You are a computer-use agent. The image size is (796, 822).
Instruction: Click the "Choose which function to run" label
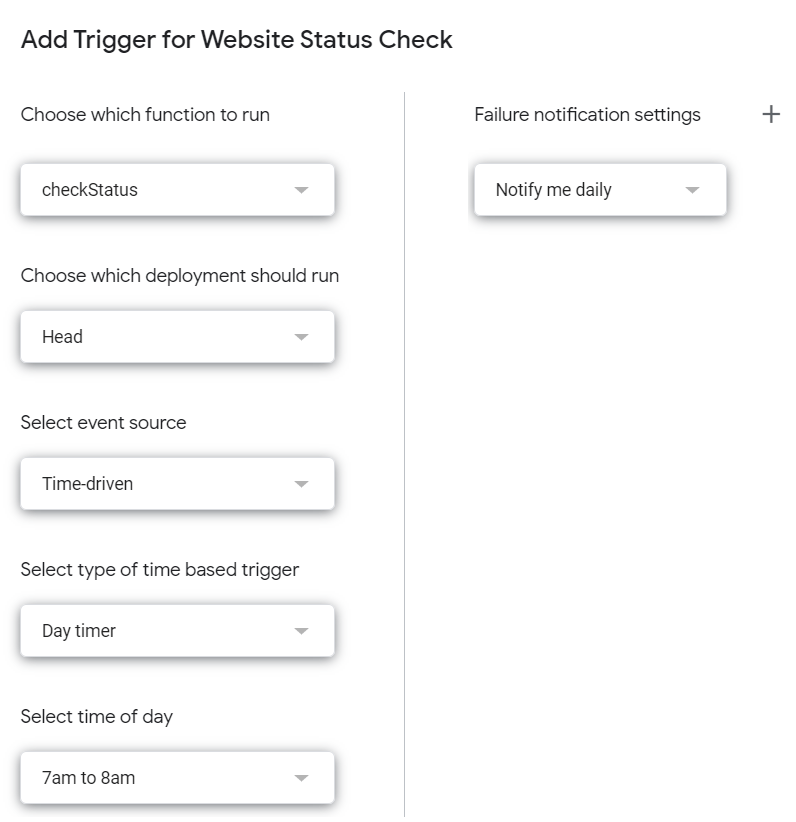[145, 115]
